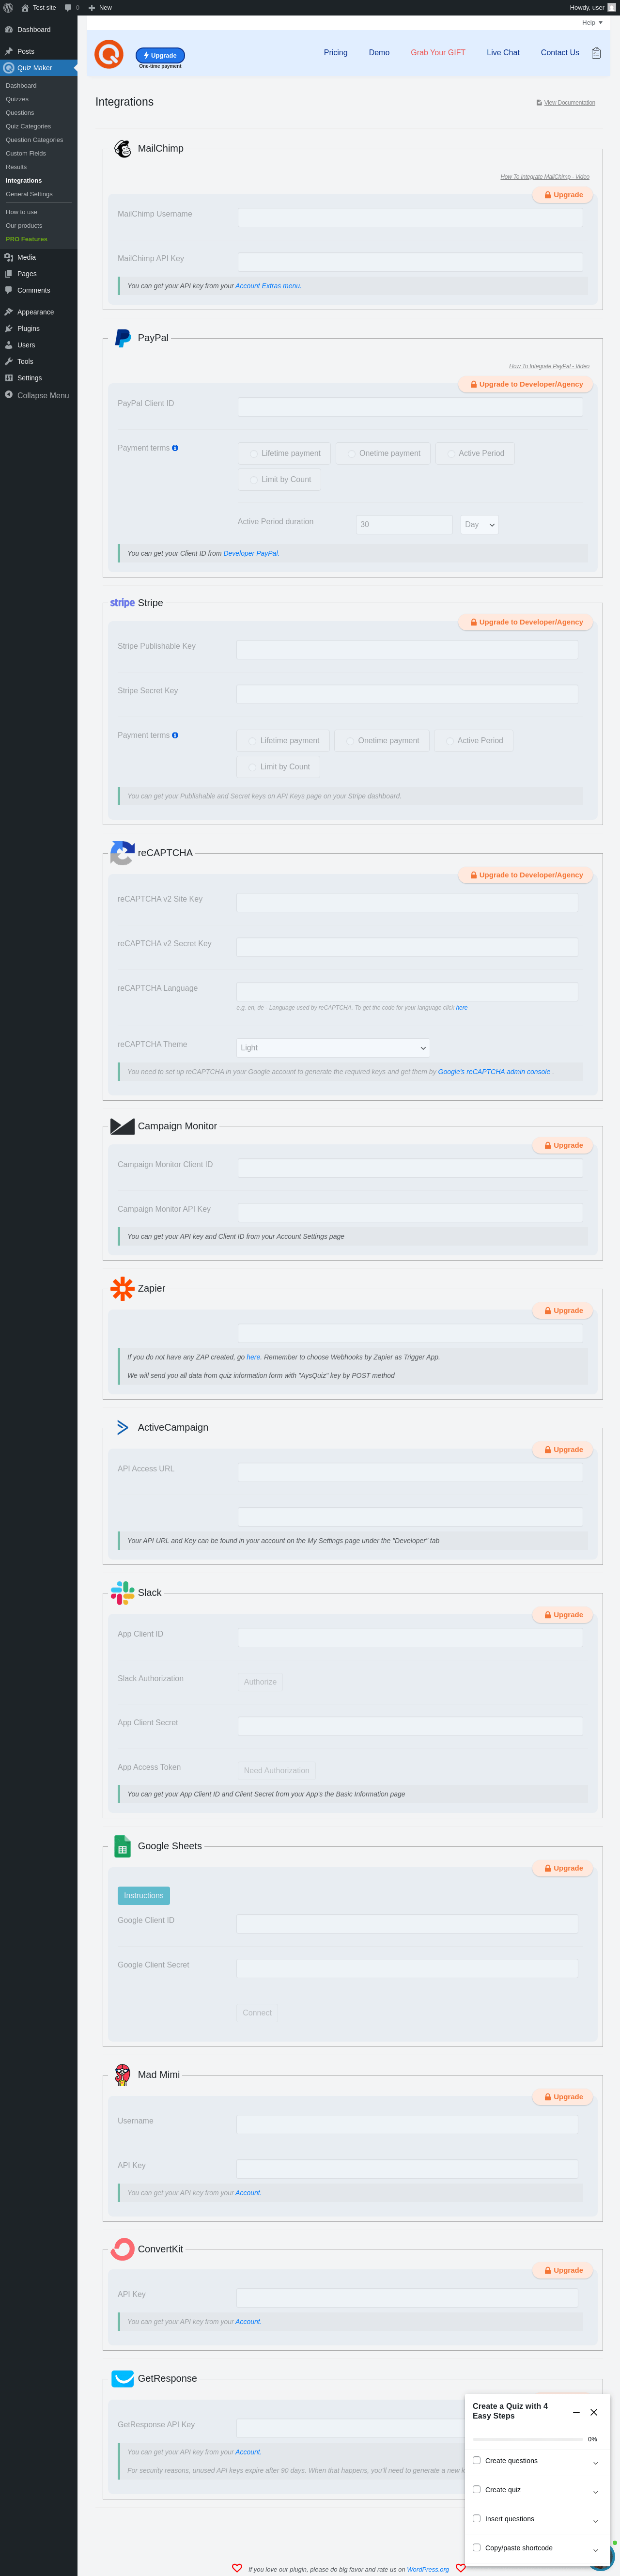Click the WordPress logo in the admin bar

tap(8, 7)
